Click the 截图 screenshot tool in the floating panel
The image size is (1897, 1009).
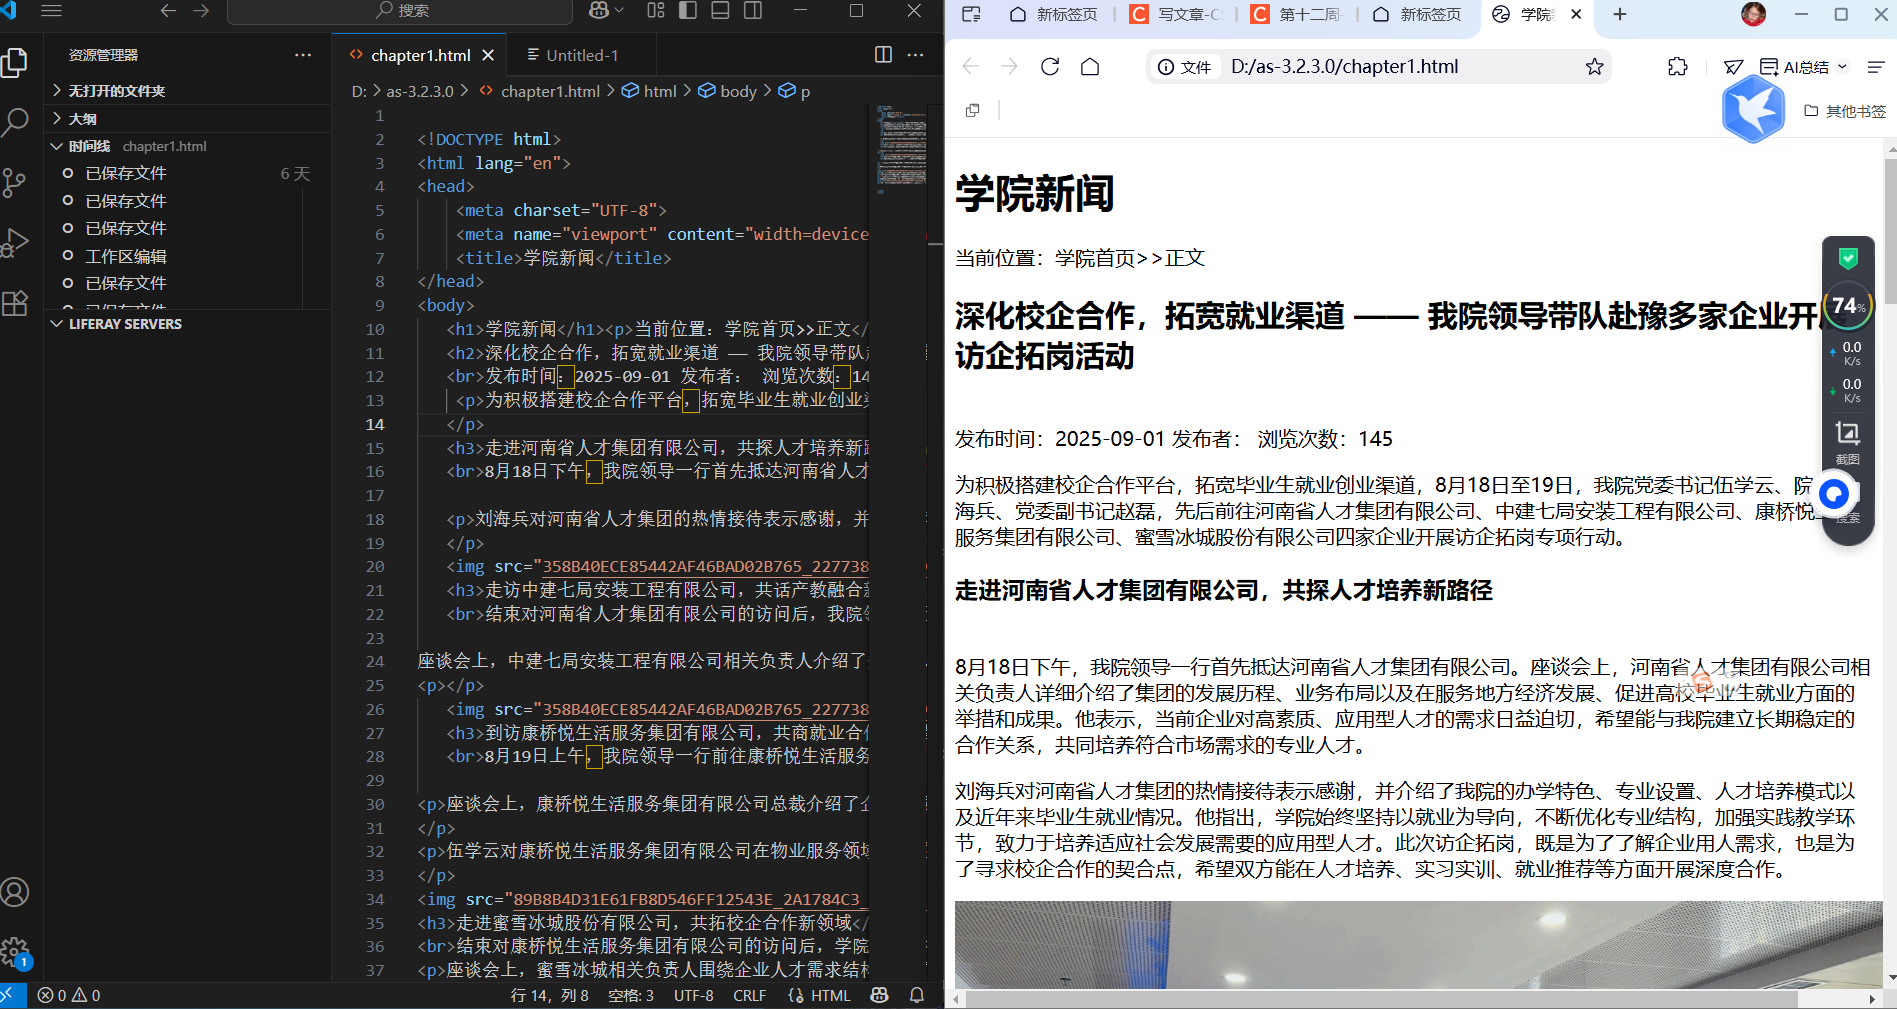[1848, 442]
